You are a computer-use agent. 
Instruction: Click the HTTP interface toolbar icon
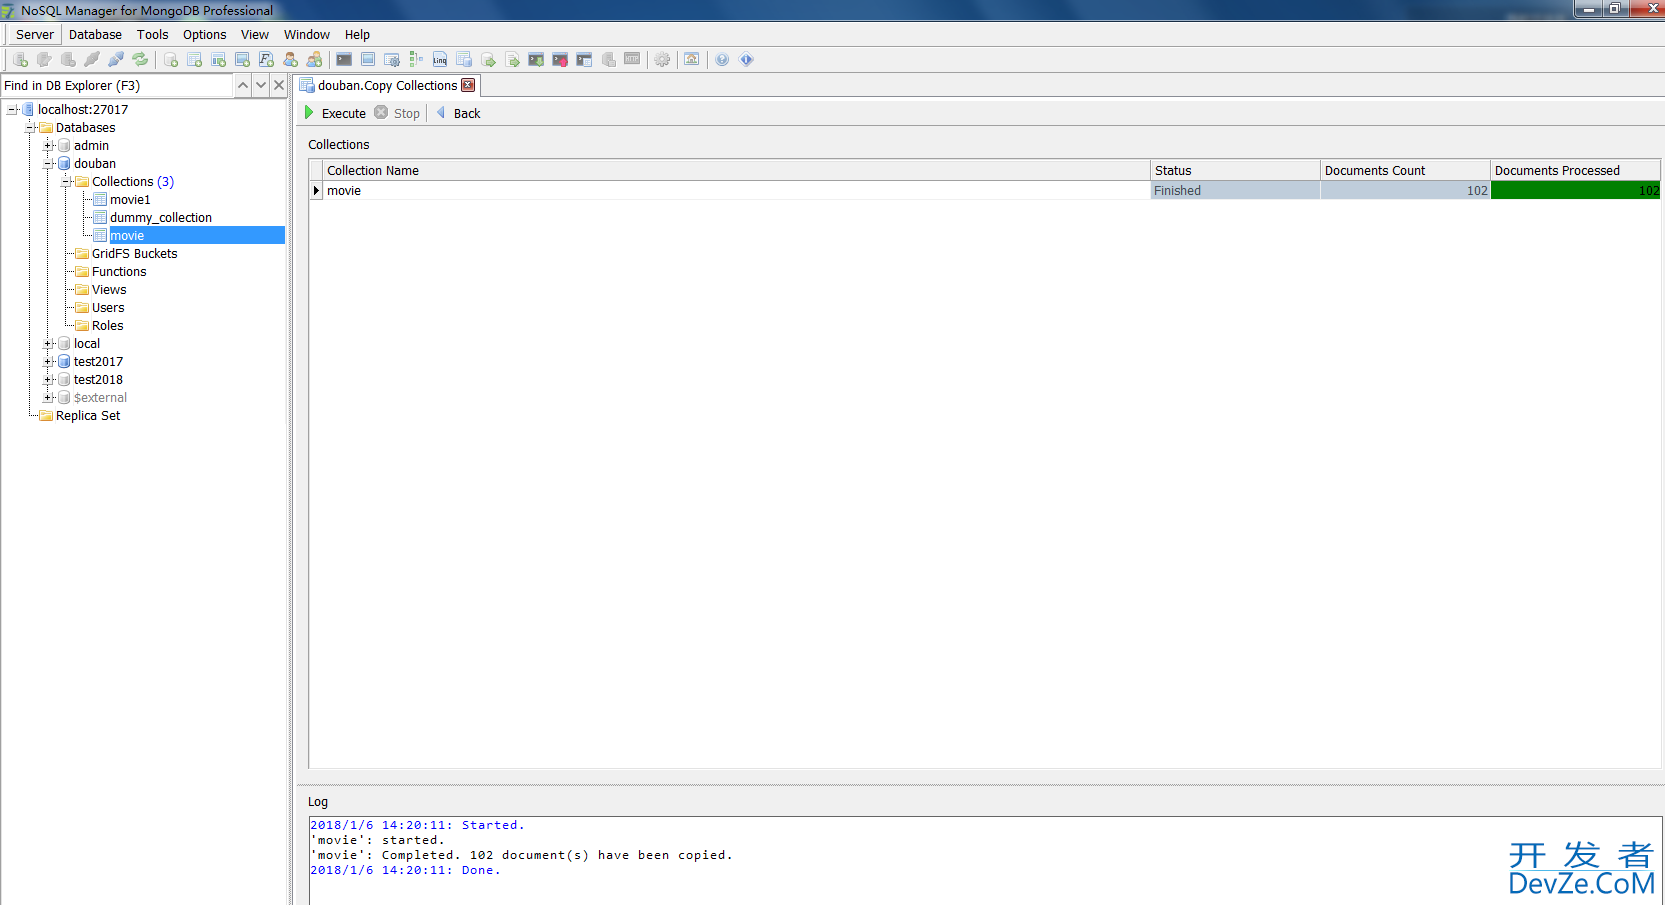(x=632, y=59)
